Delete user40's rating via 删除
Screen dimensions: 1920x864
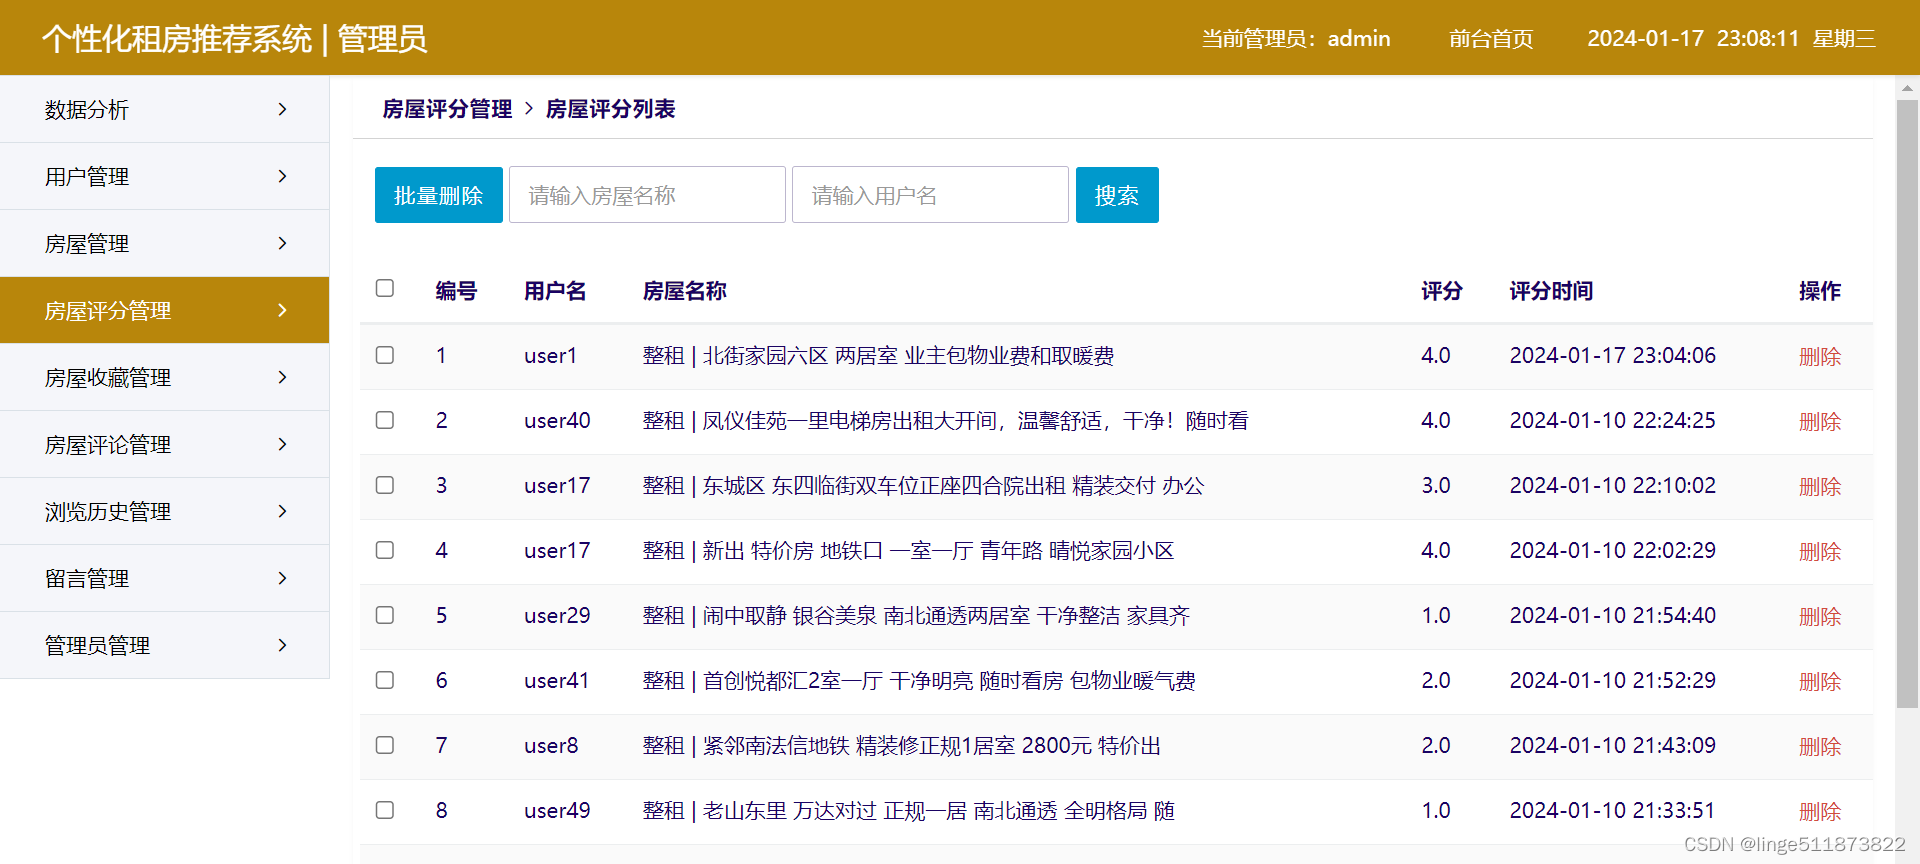click(1820, 421)
